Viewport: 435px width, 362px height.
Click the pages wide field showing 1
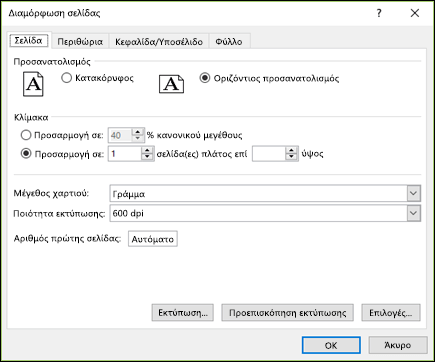125,154
